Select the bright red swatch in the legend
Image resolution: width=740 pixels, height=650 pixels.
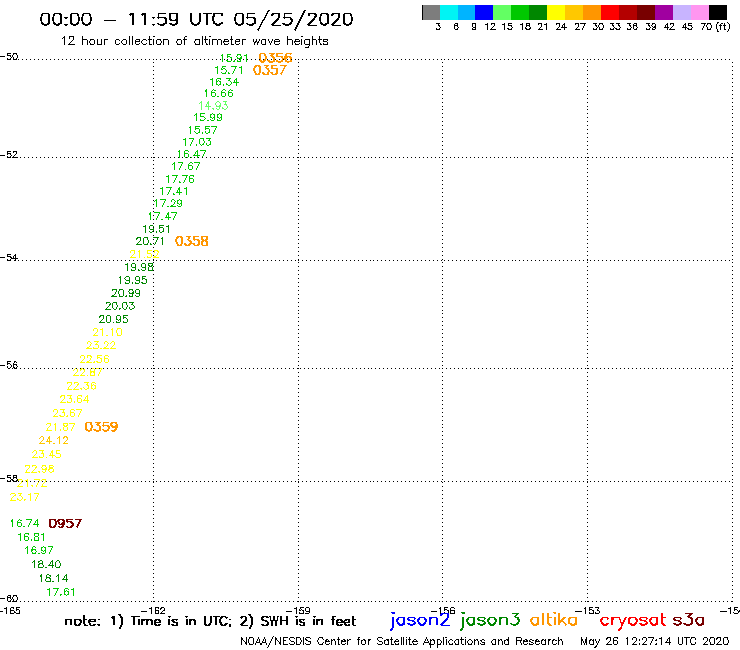[610, 13]
